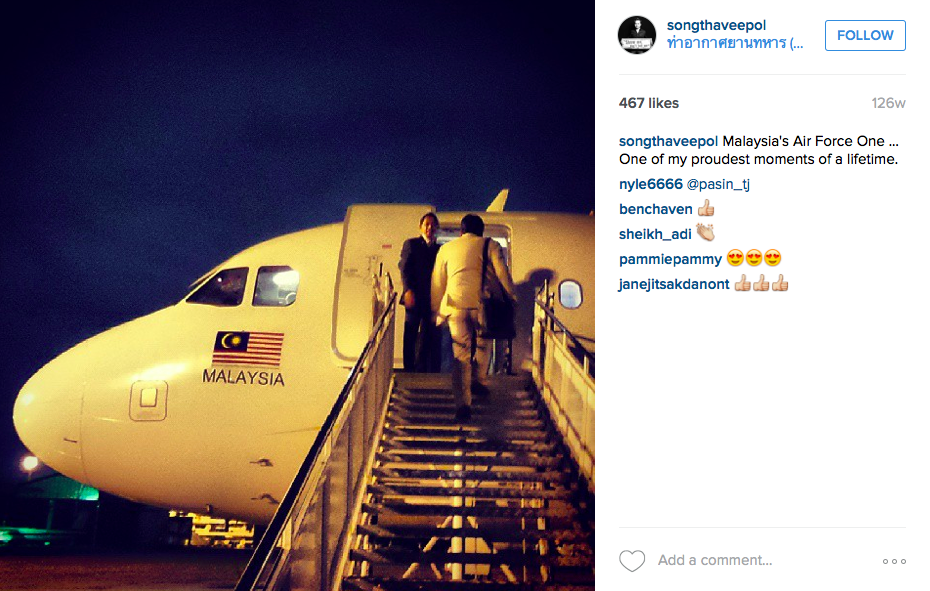This screenshot has height=591, width=930.
Task: Open songthaveepol's profile picture avatar
Action: pos(637,35)
